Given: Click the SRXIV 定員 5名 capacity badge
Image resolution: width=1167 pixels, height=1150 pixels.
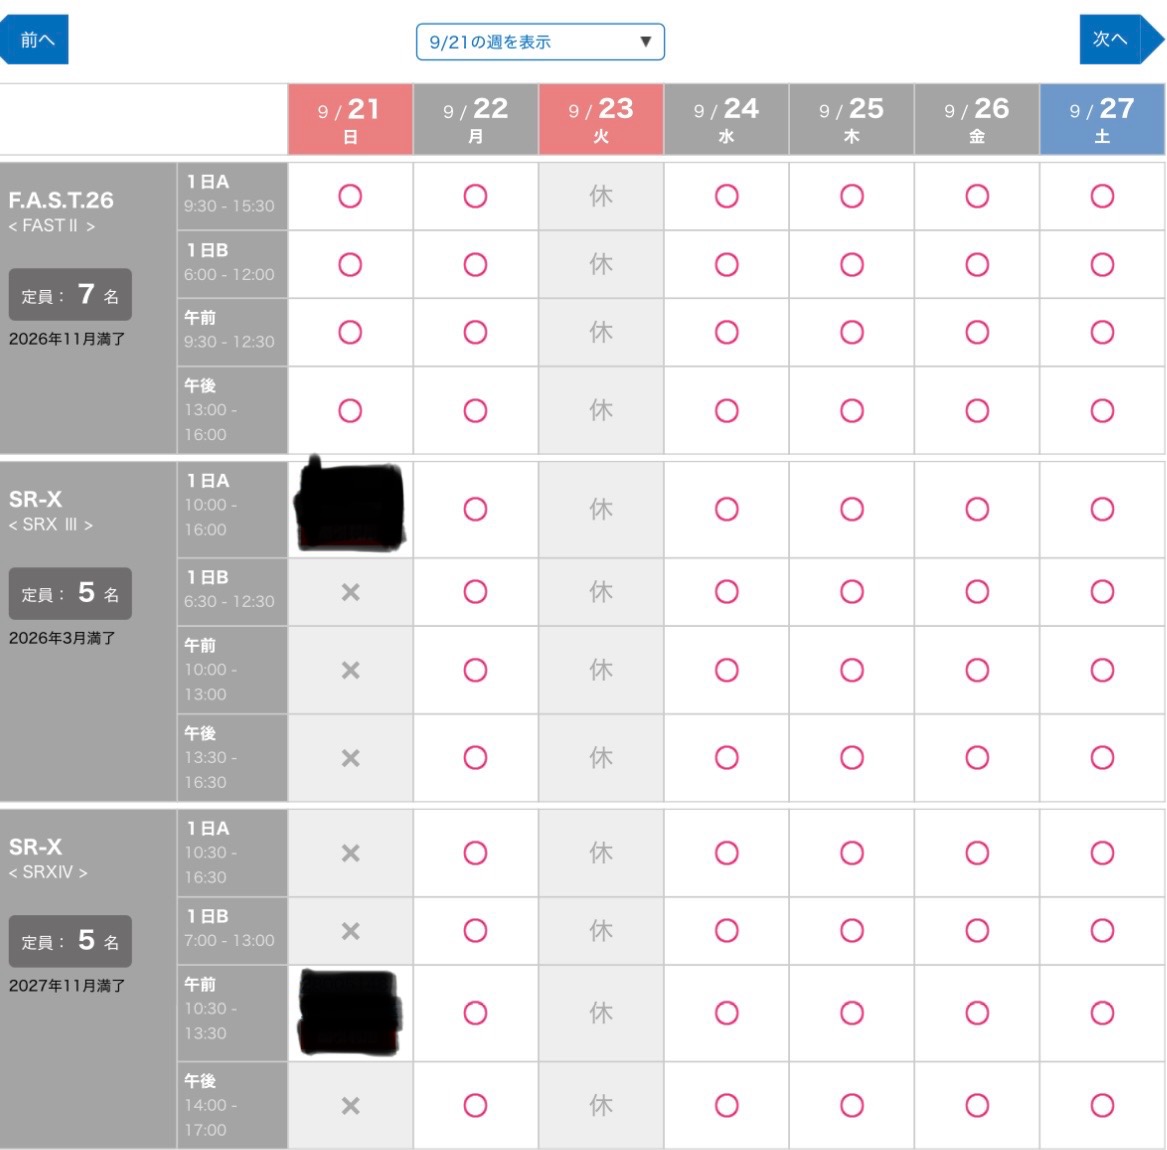Looking at the screenshot, I should [70, 941].
